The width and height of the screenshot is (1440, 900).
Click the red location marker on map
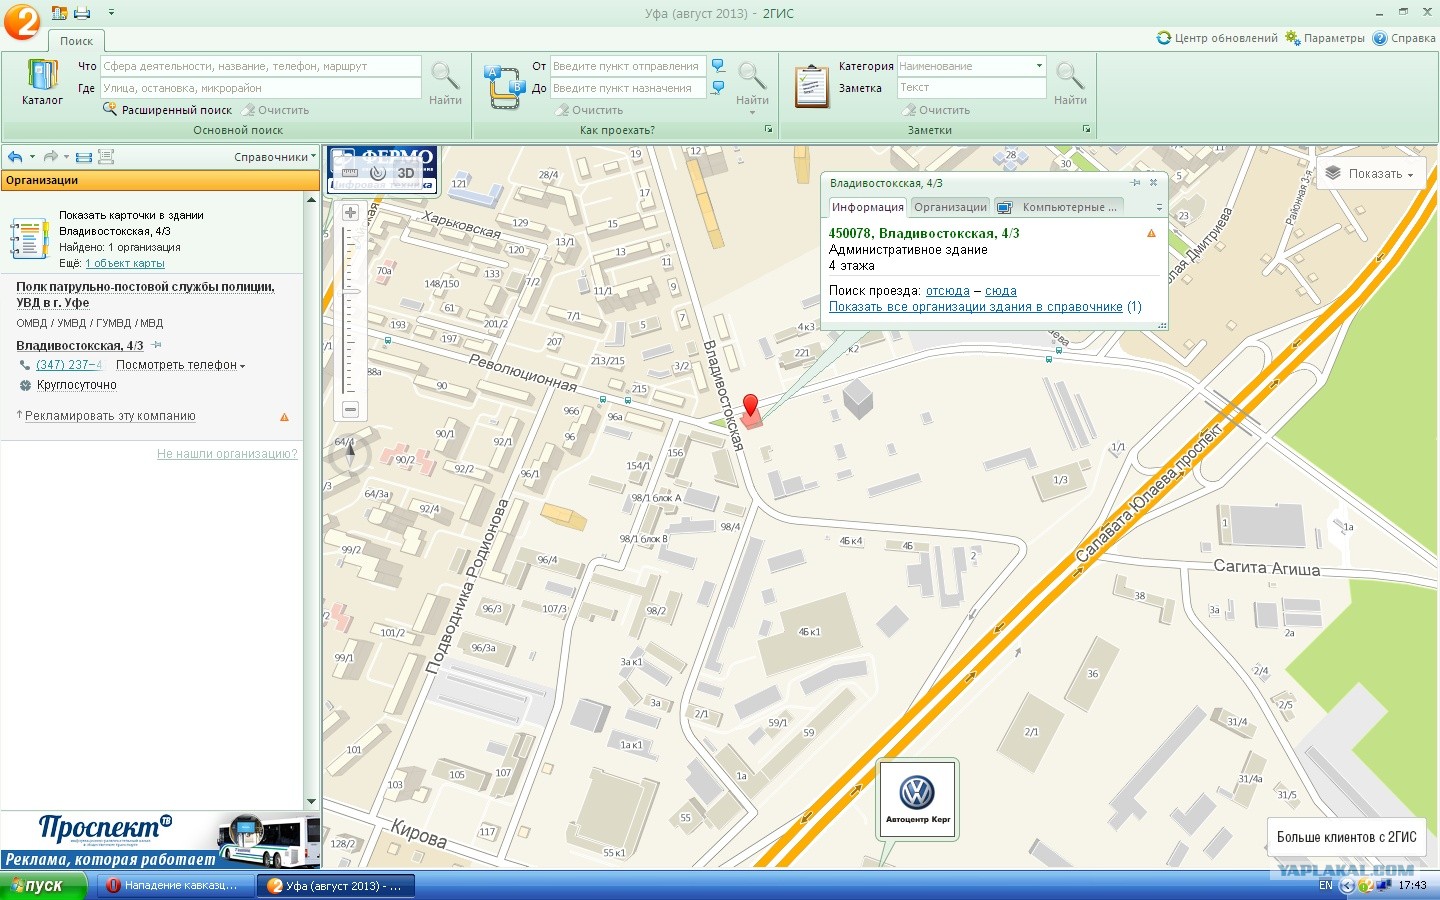point(750,406)
